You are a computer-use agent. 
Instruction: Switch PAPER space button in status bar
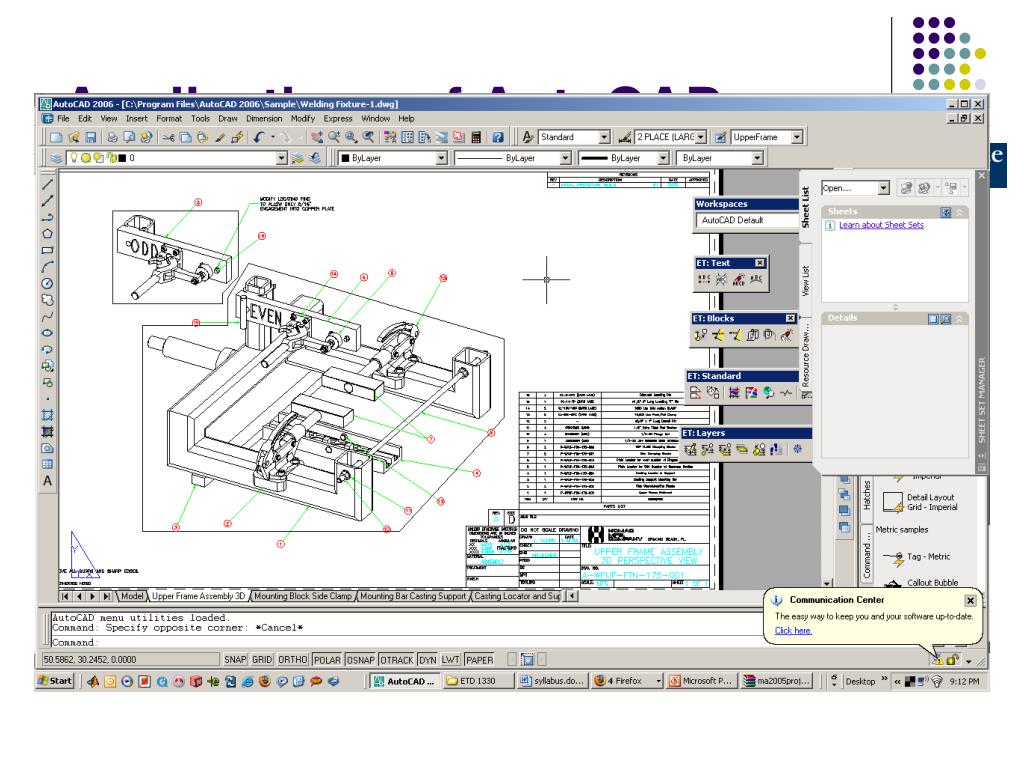click(479, 660)
